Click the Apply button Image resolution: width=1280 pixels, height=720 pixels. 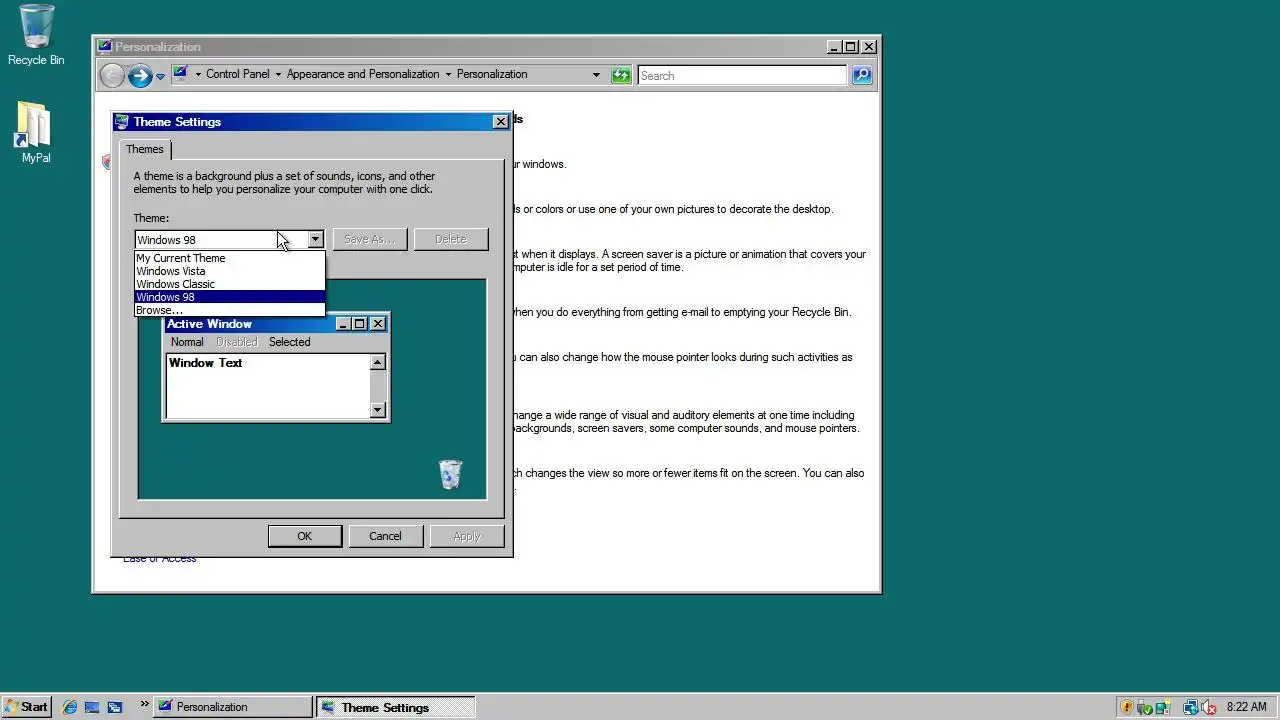[x=467, y=536]
